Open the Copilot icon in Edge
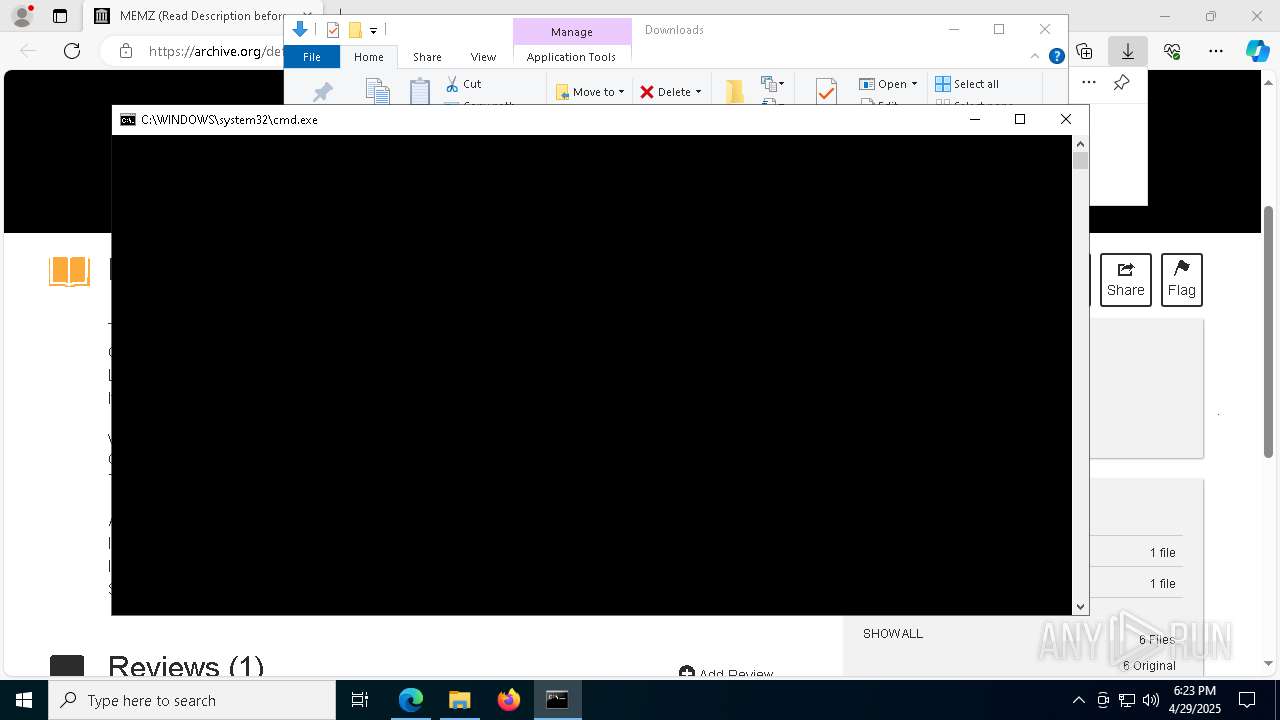 click(1257, 51)
